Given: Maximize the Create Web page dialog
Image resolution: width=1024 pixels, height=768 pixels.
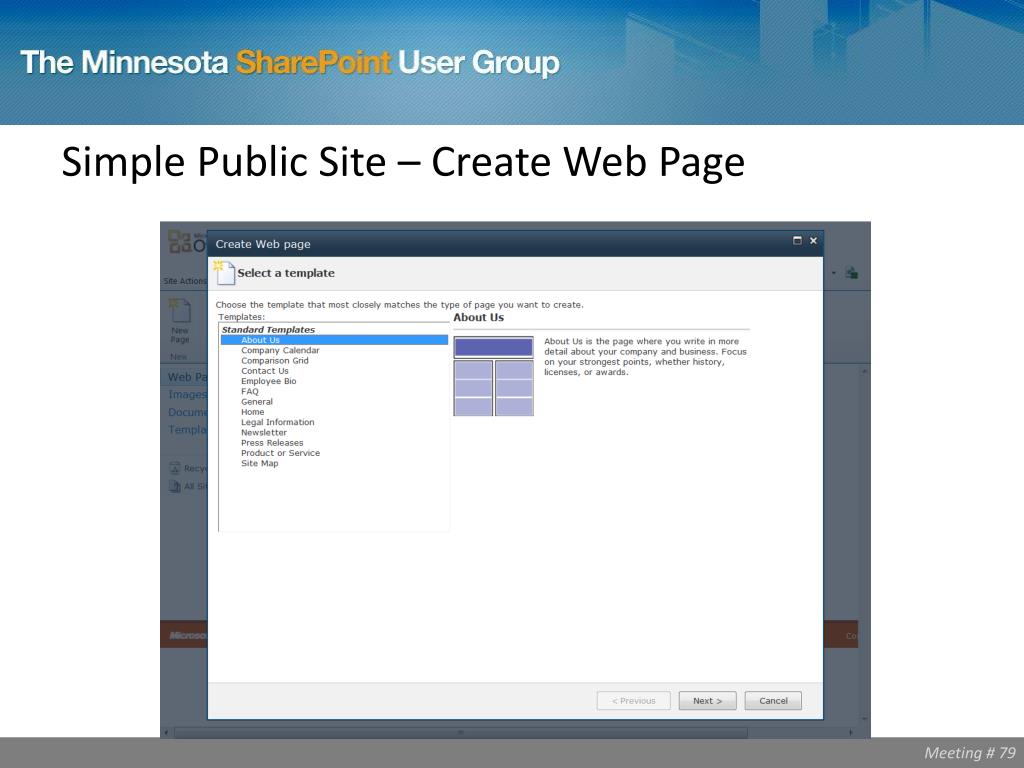Looking at the screenshot, I should pyautogui.click(x=797, y=241).
